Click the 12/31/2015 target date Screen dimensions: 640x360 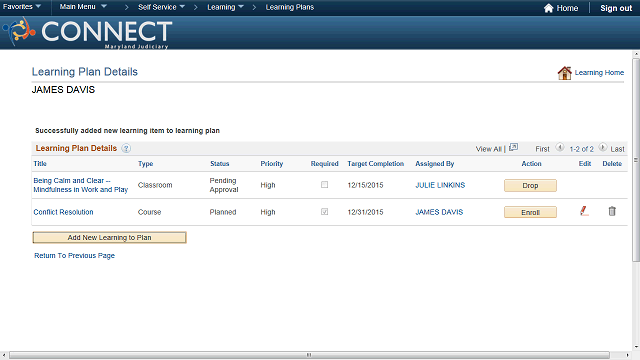point(365,212)
